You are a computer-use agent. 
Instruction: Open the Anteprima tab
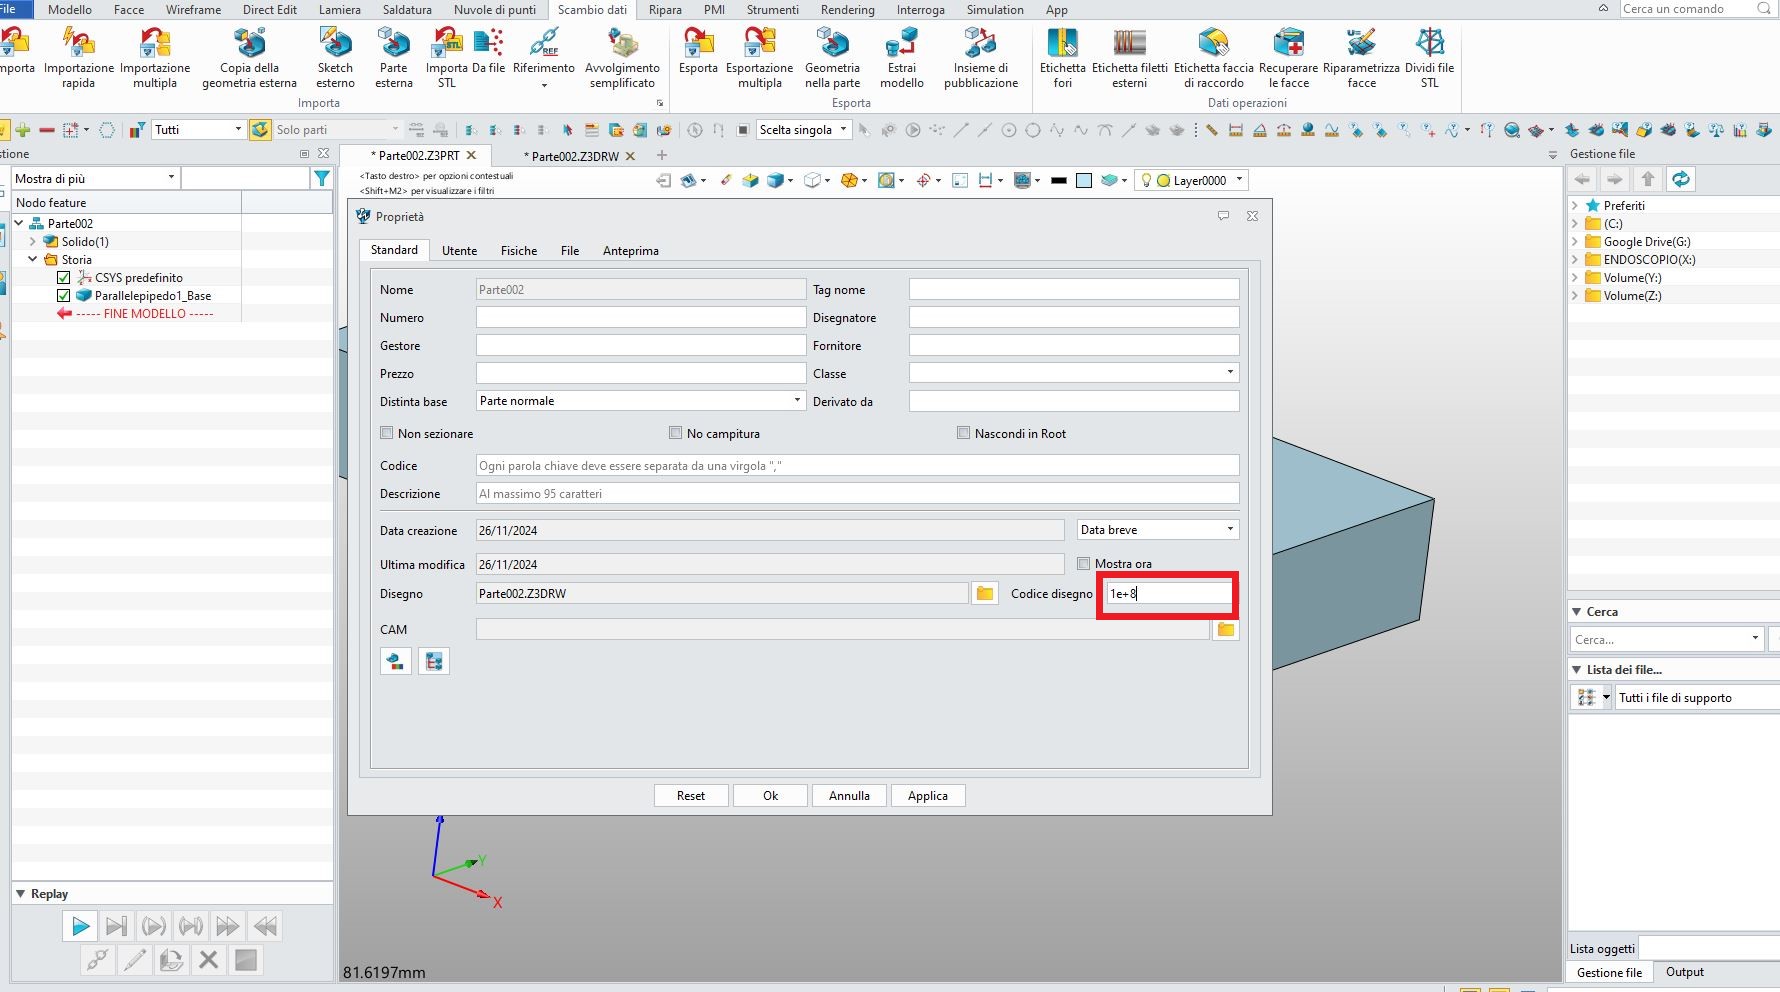(x=631, y=251)
